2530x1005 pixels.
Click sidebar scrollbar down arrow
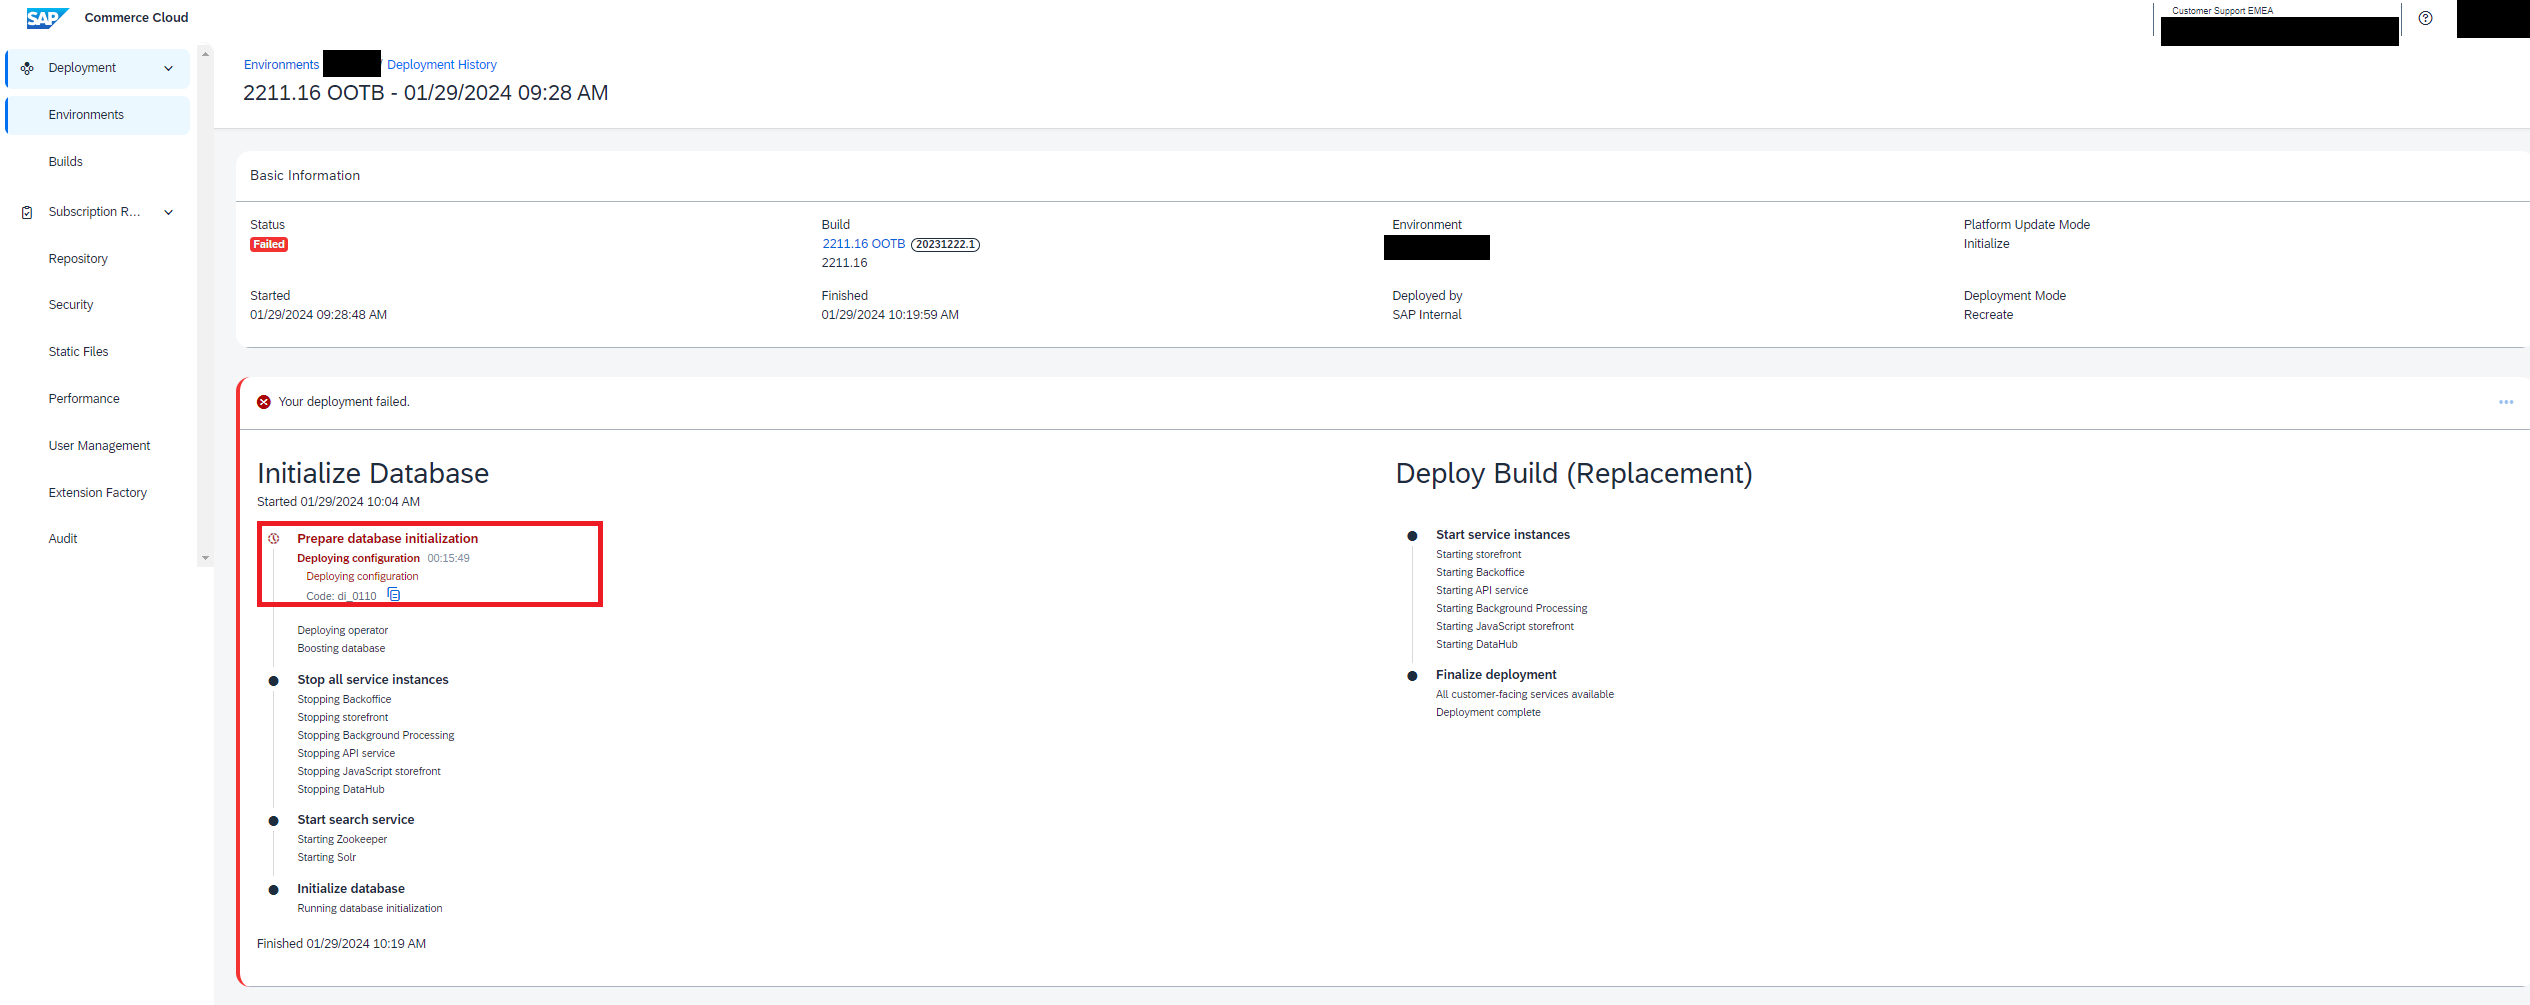point(205,558)
